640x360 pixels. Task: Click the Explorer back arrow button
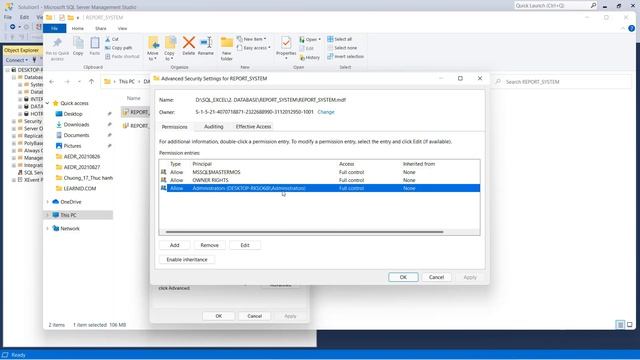click(x=51, y=82)
